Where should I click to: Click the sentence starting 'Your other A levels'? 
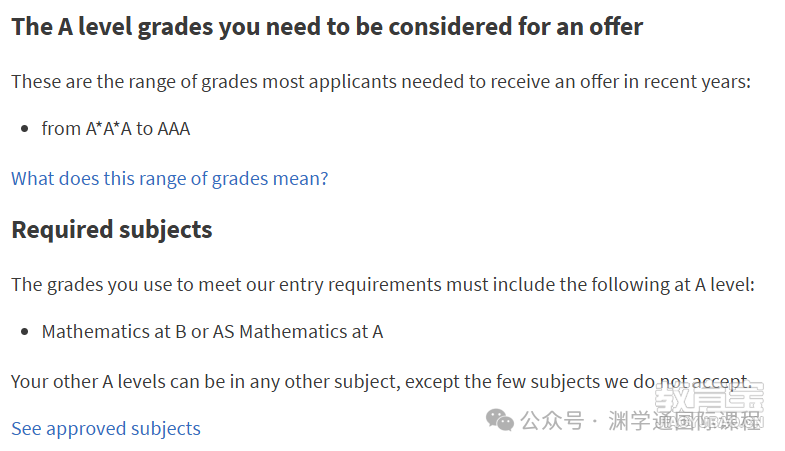[381, 382]
